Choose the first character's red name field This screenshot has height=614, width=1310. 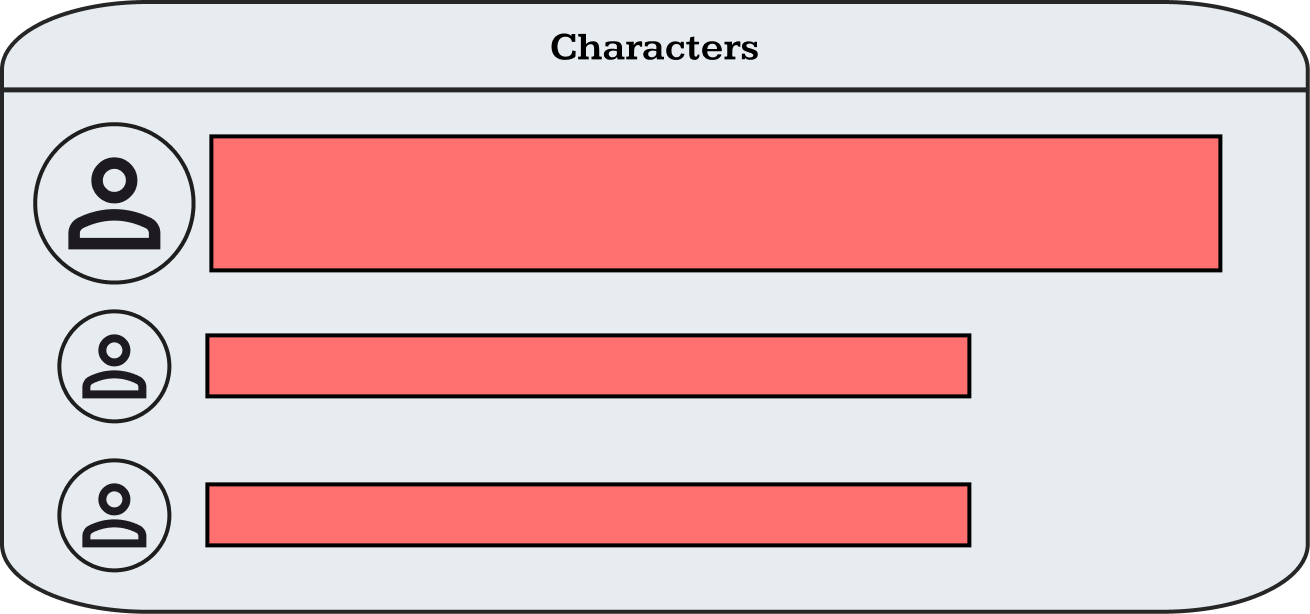(715, 203)
